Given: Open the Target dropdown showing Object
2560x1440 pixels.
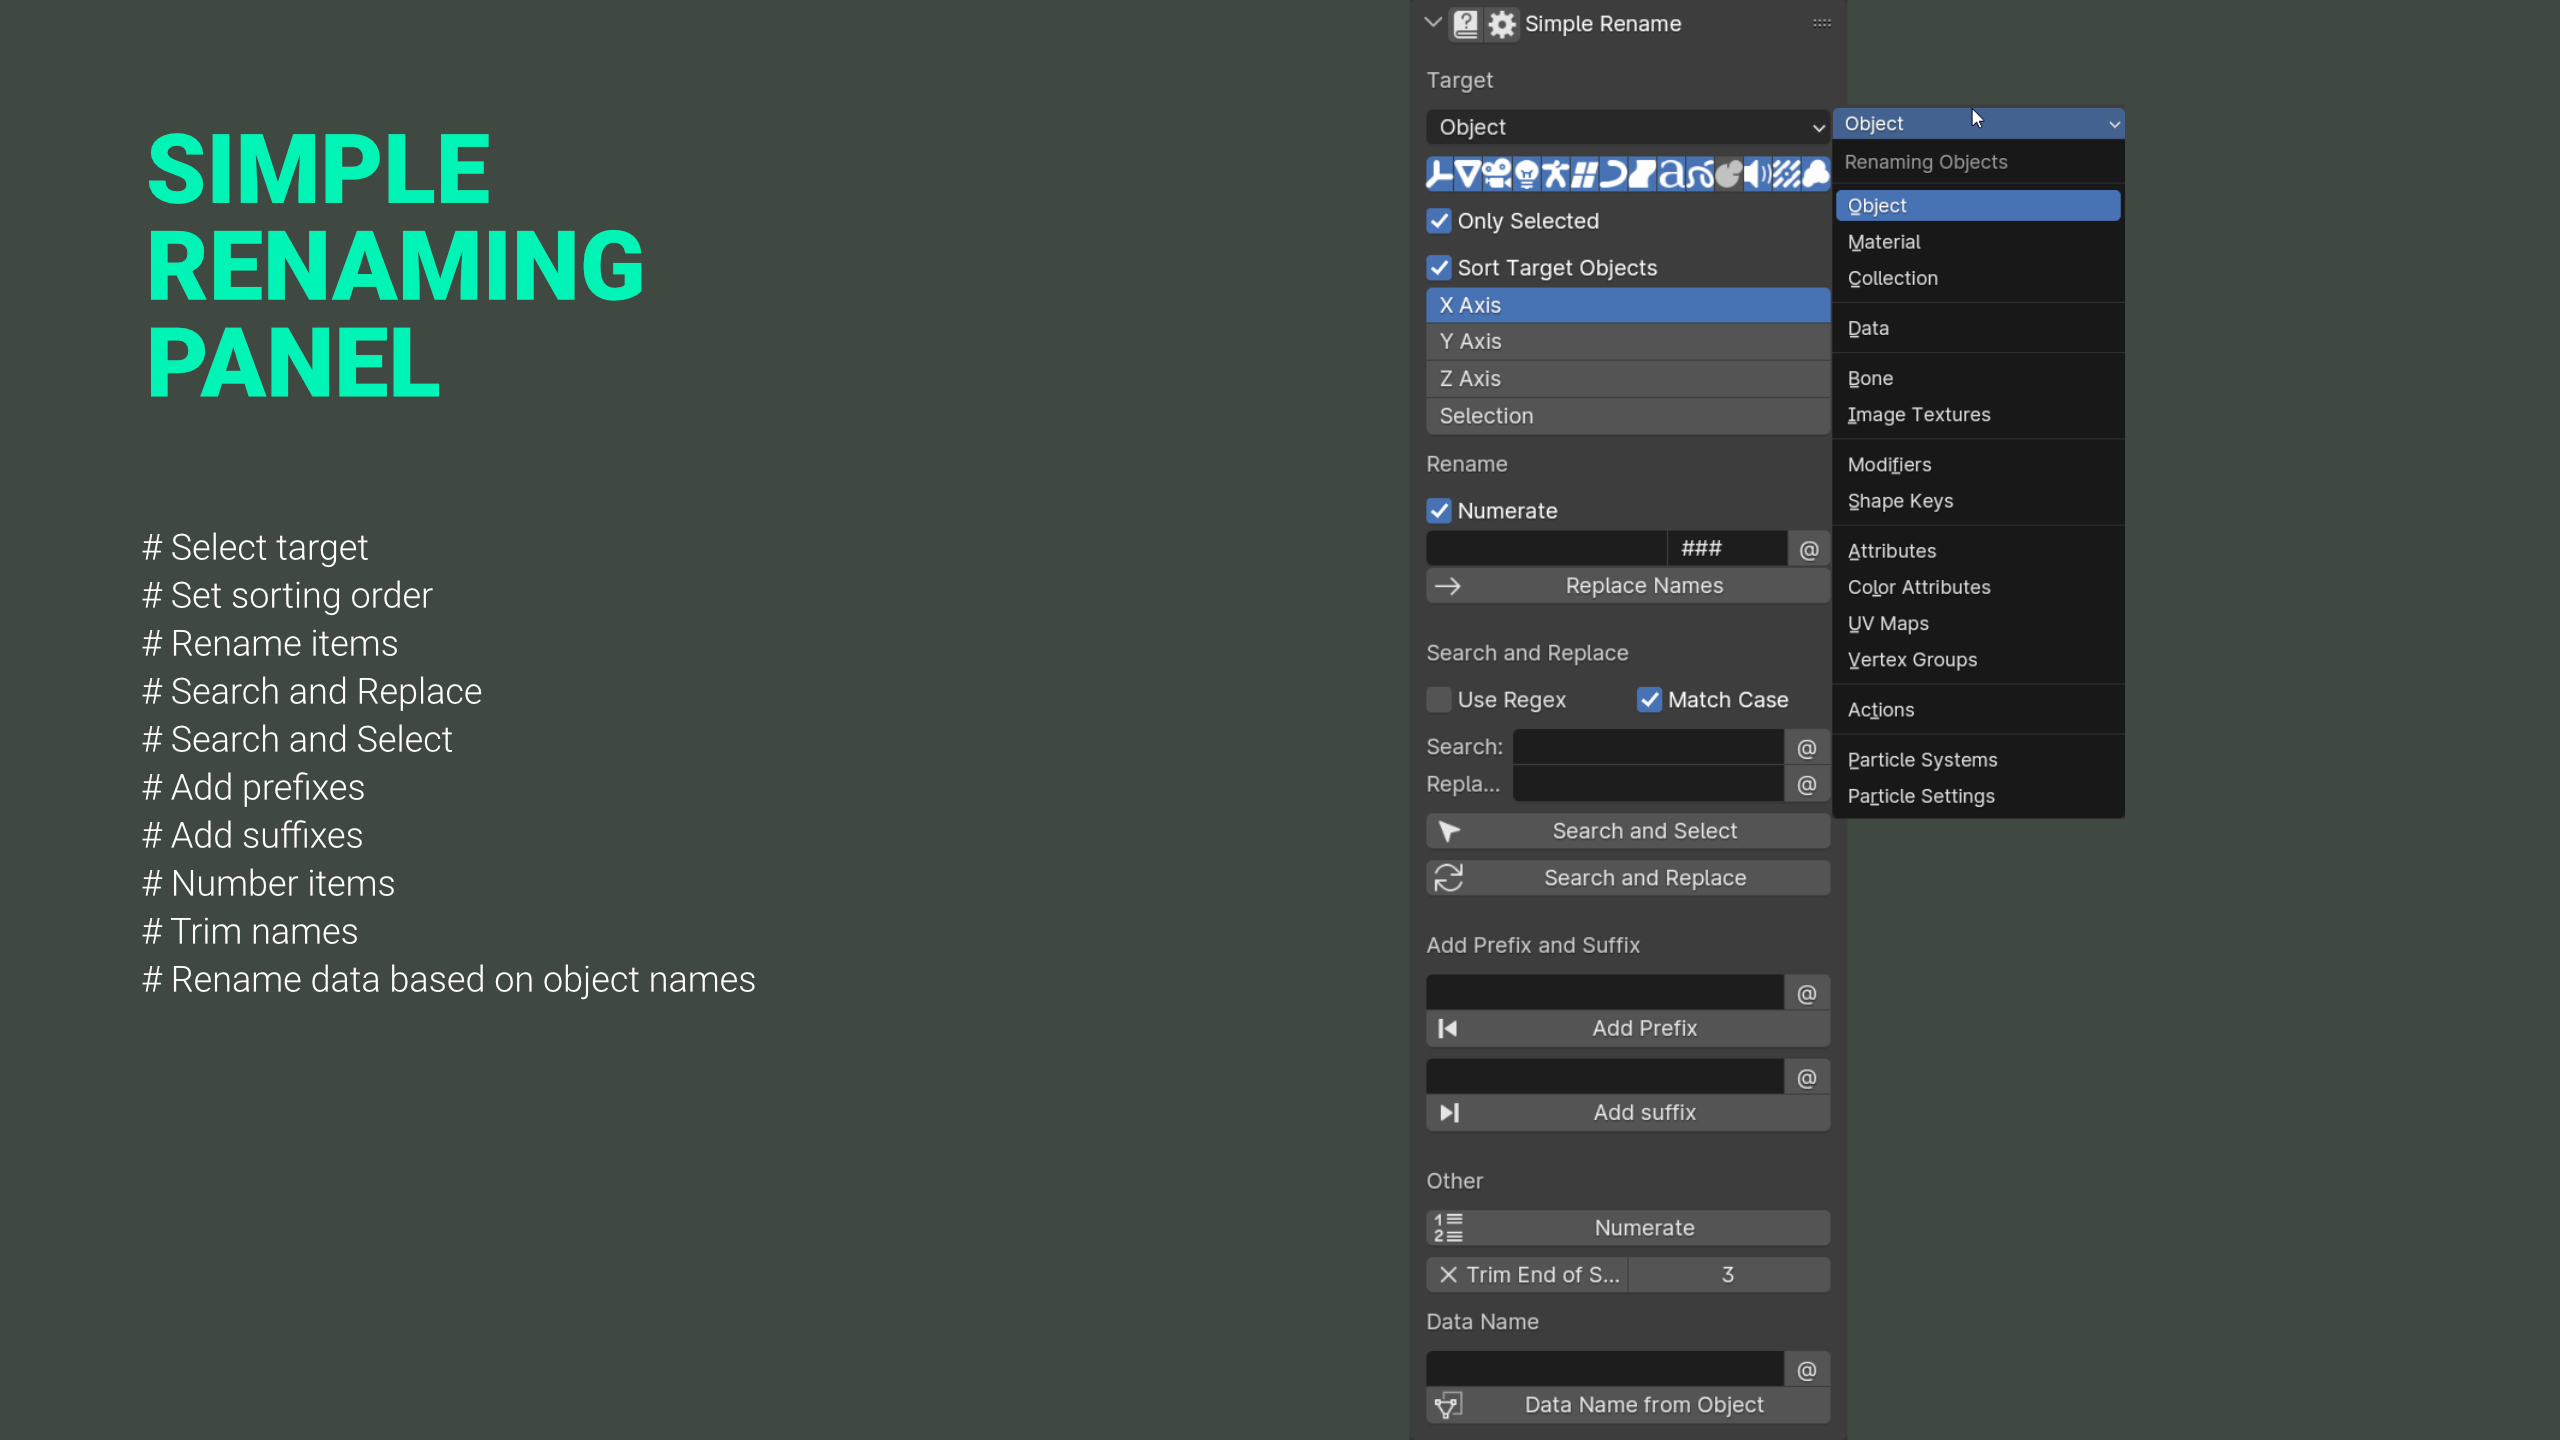Looking at the screenshot, I should coord(1627,127).
